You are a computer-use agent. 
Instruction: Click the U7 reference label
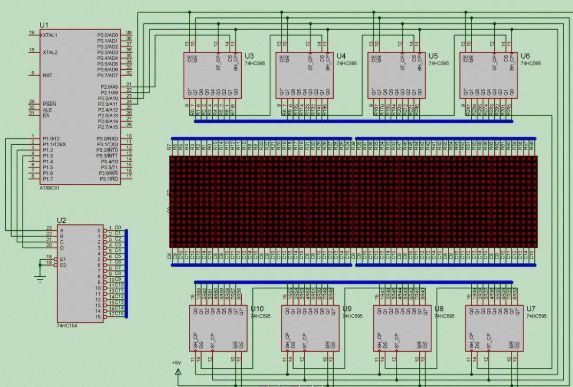(531, 309)
